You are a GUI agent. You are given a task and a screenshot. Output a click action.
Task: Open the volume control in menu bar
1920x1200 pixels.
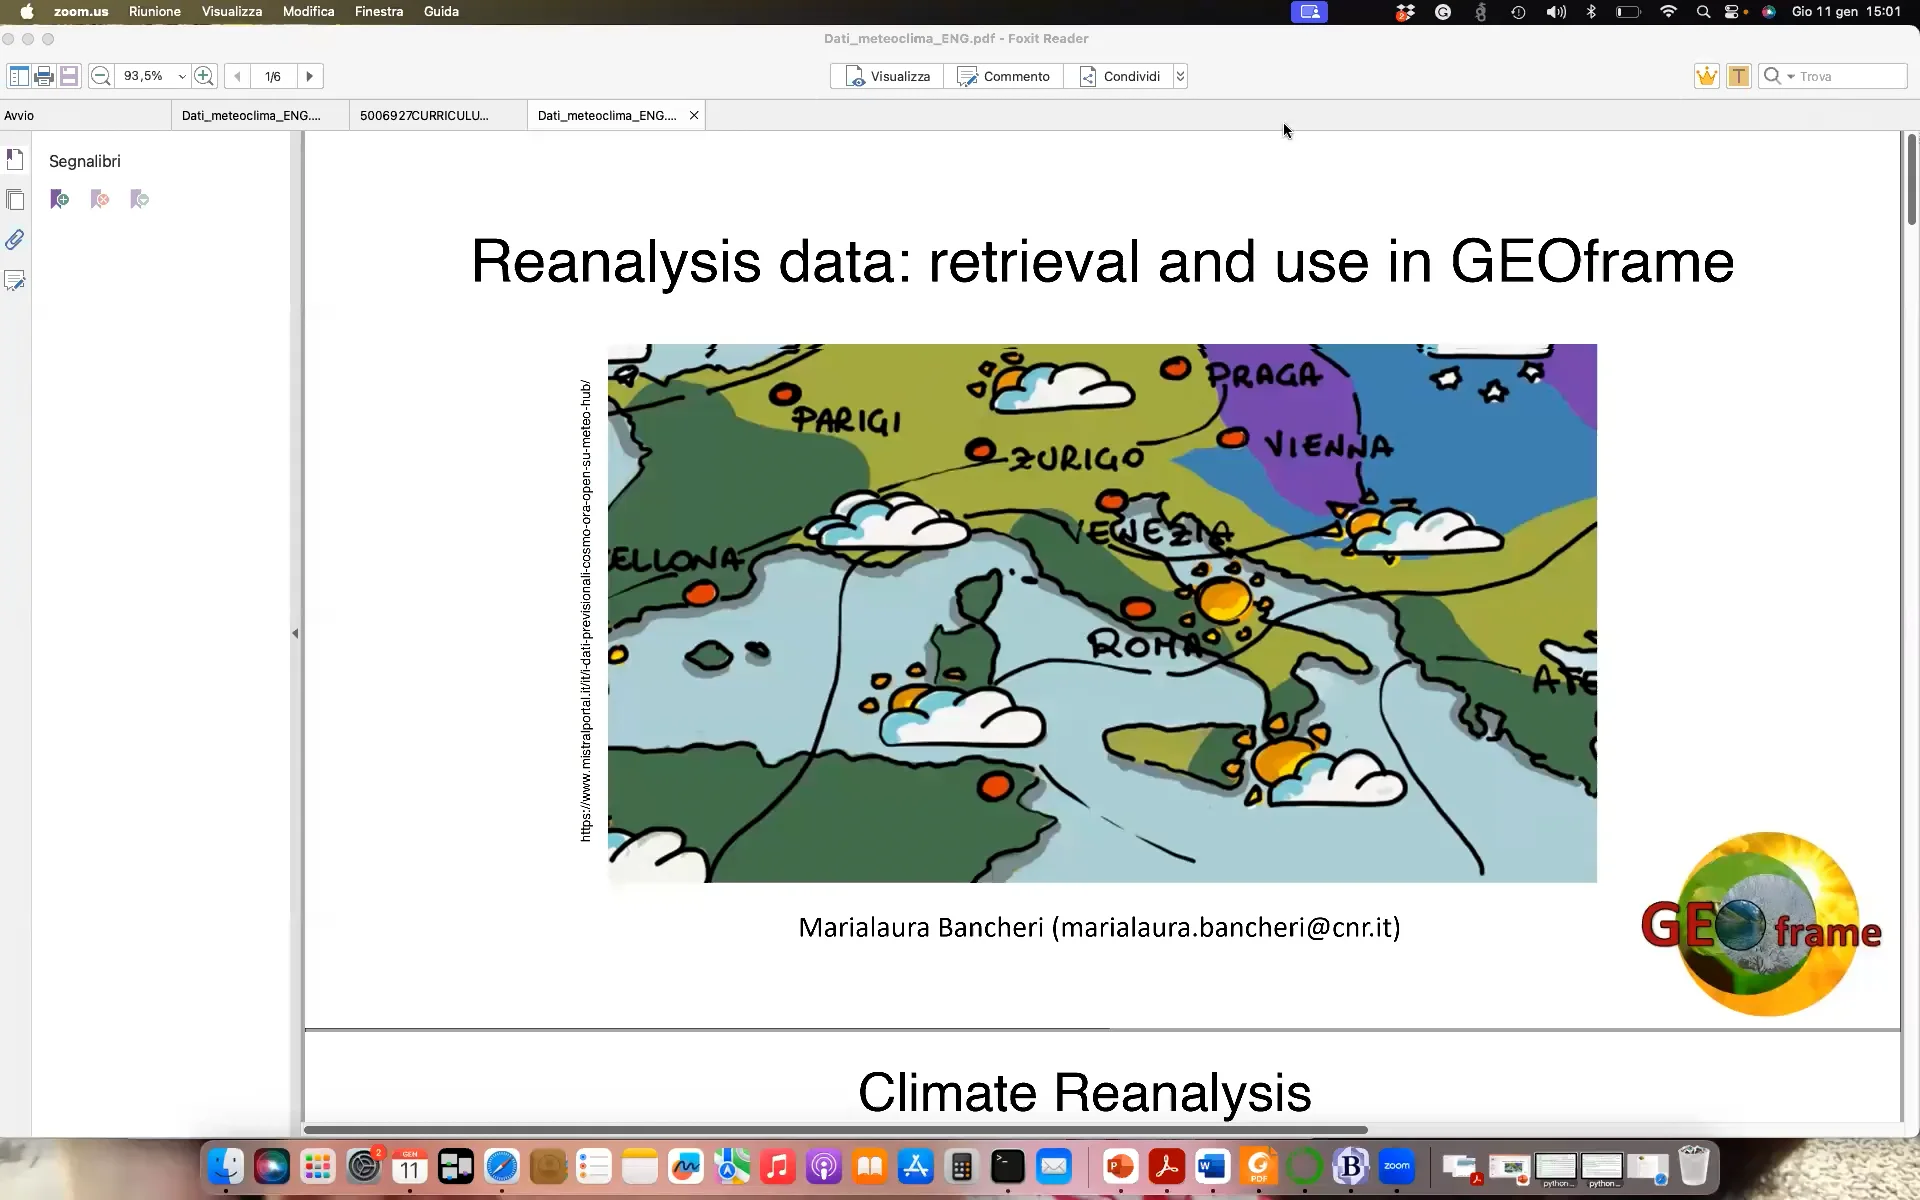tap(1556, 12)
